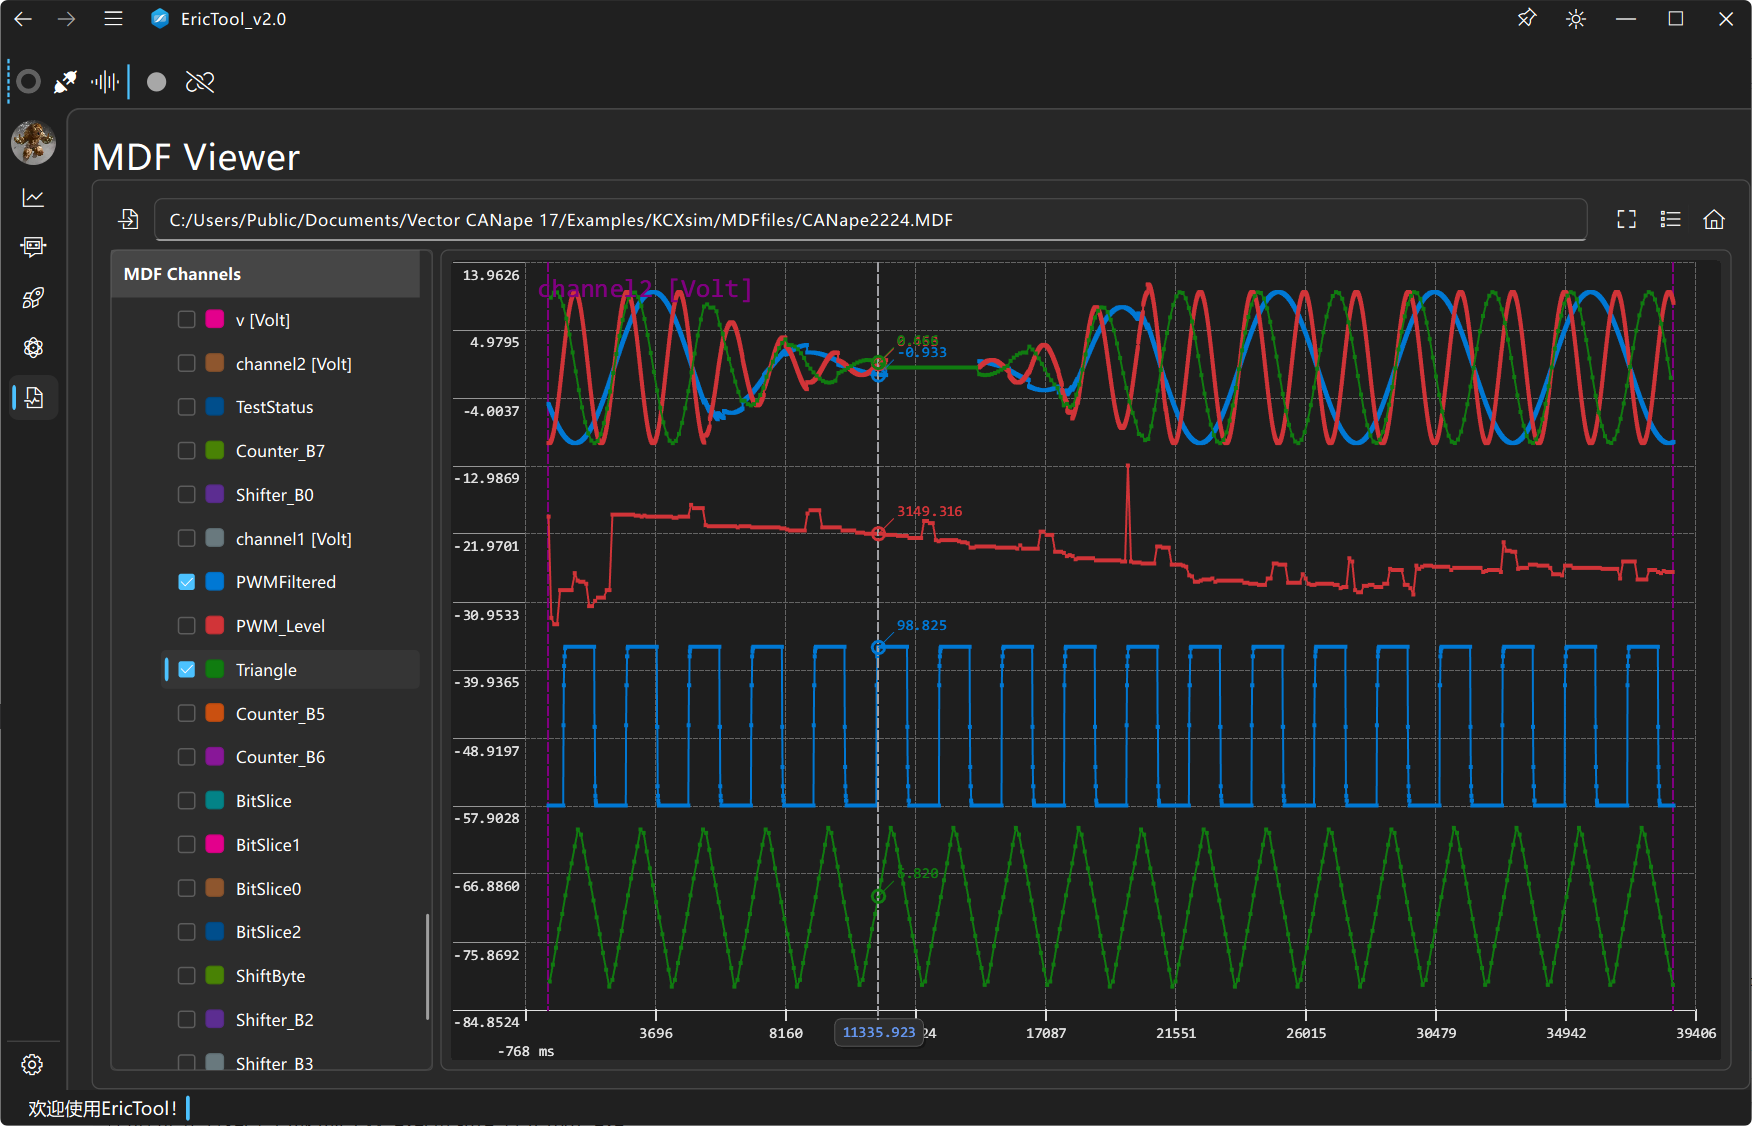The image size is (1752, 1126).
Task: Enable the PWM_Level channel checkbox
Action: point(187,626)
